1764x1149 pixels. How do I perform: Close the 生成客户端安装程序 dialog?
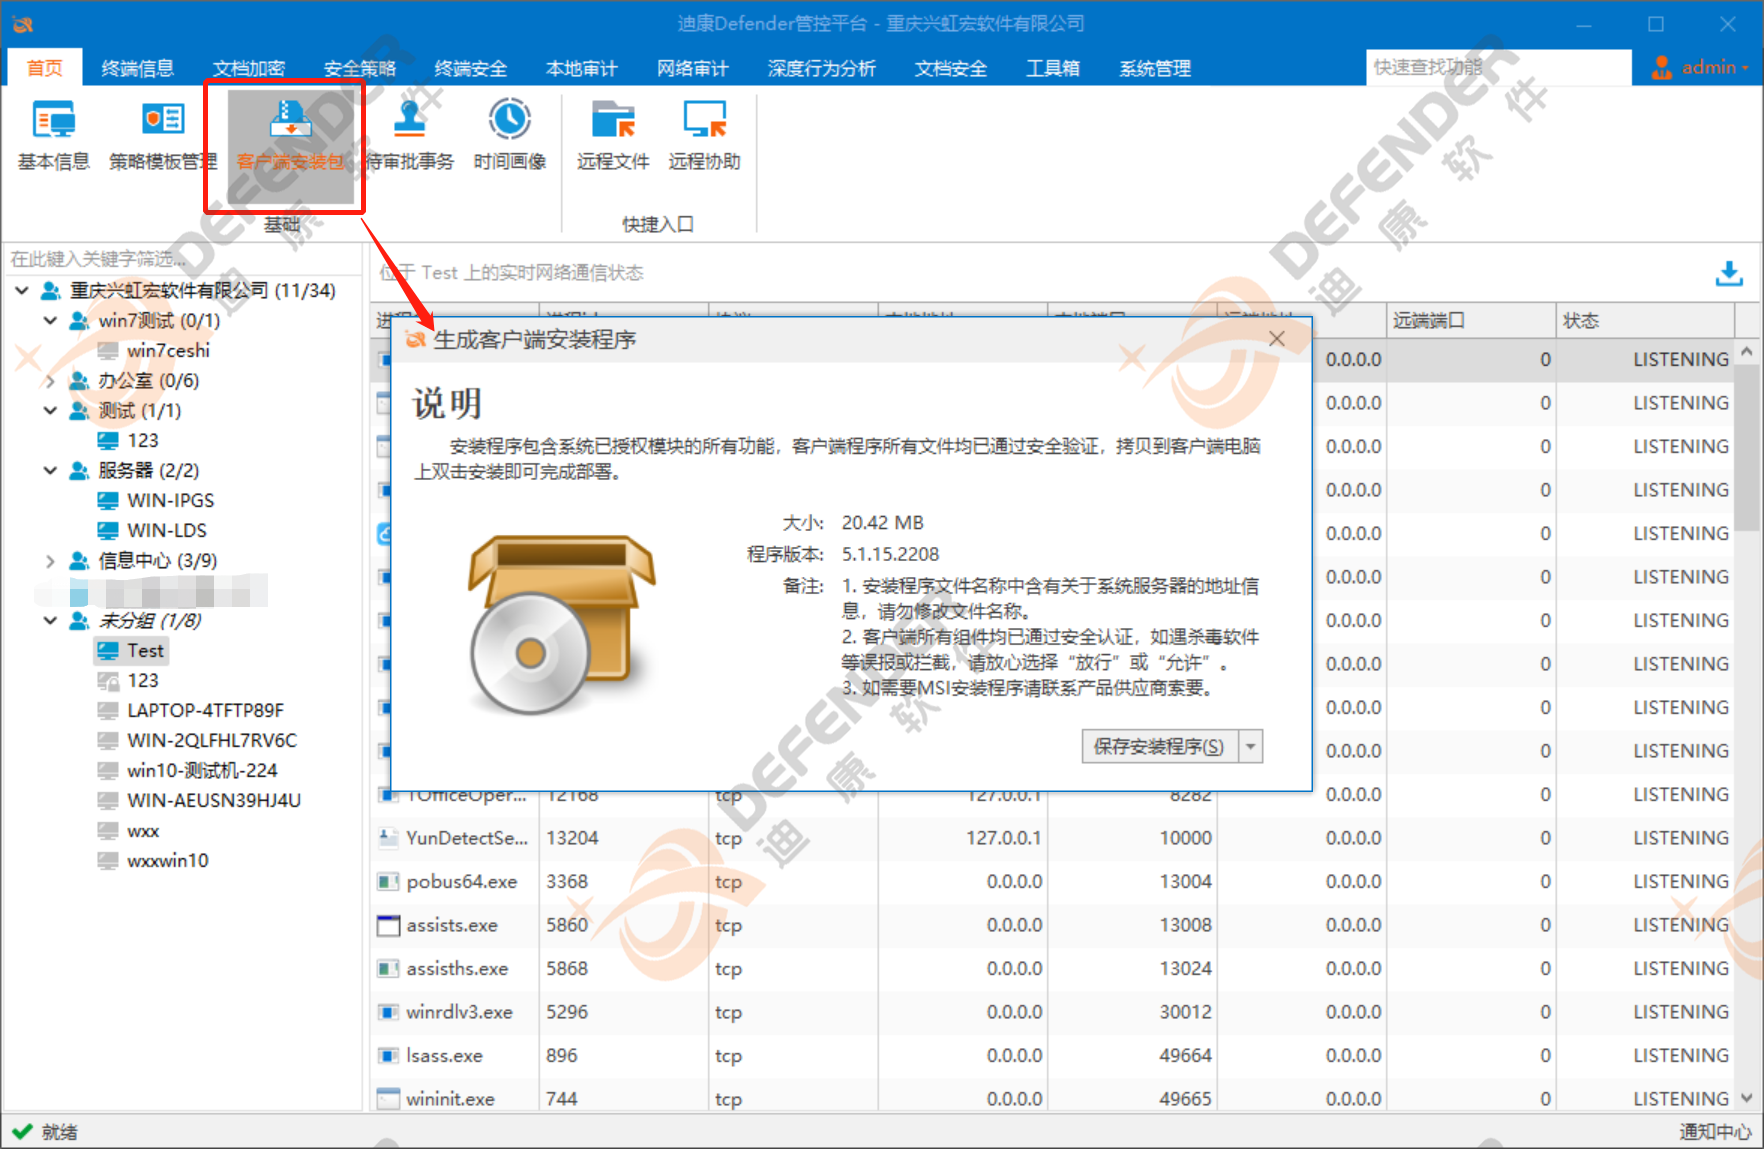(1277, 339)
